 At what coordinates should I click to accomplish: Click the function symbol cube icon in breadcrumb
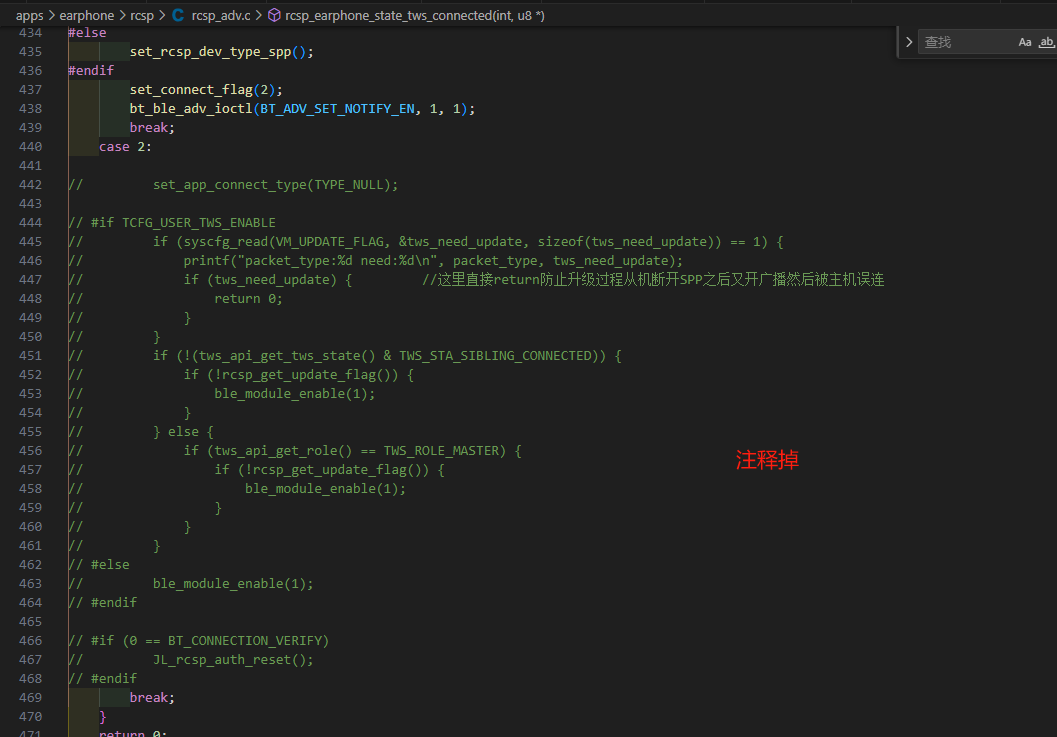pos(274,15)
